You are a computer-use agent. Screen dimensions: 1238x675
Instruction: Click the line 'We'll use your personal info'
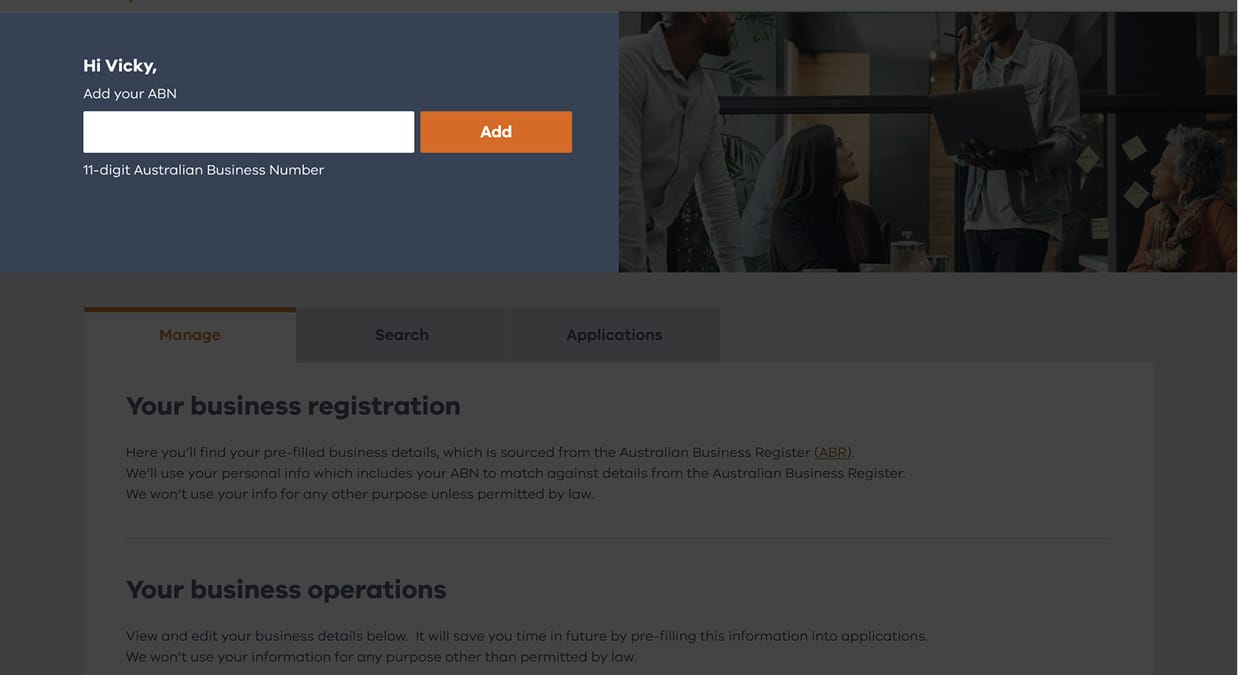(x=515, y=473)
